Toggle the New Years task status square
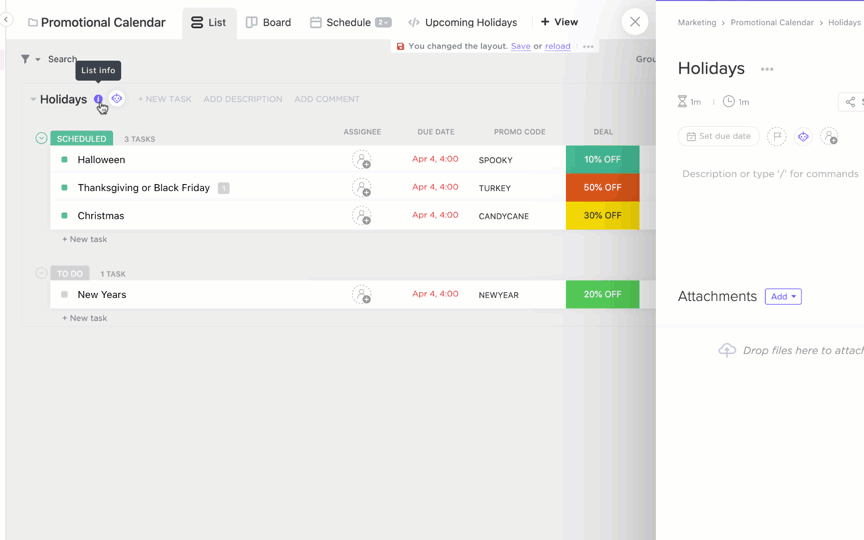Viewport: 864px width, 540px height. pyautogui.click(x=64, y=295)
